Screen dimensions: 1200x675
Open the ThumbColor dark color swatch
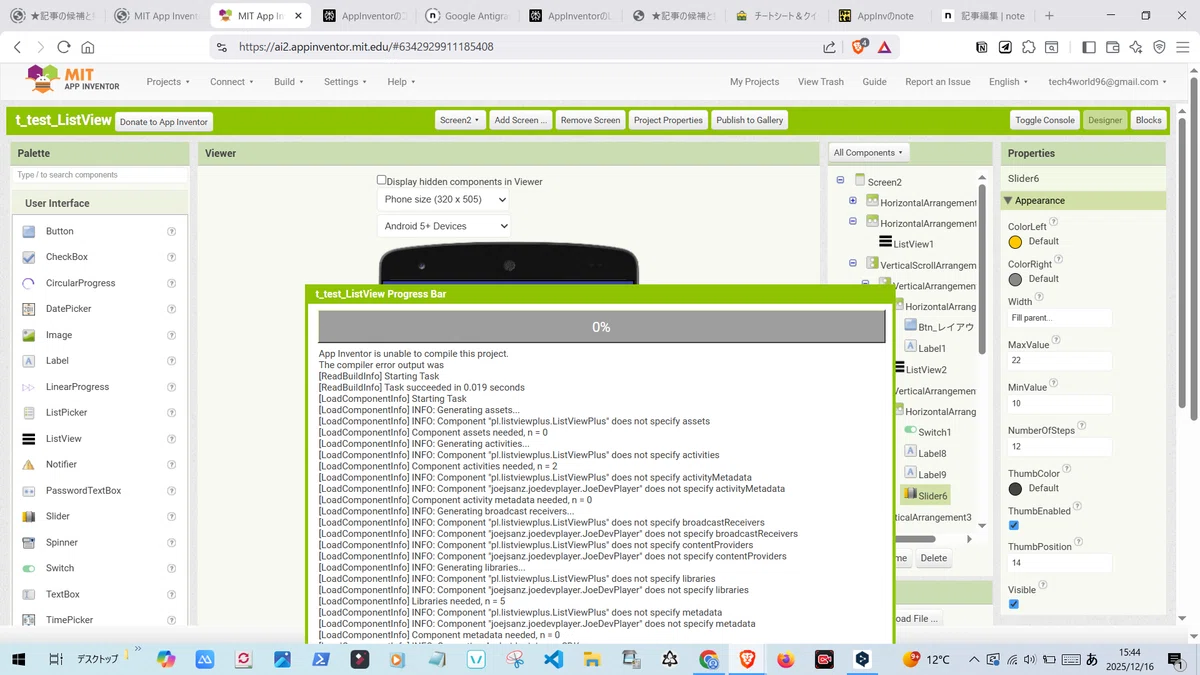1016,489
